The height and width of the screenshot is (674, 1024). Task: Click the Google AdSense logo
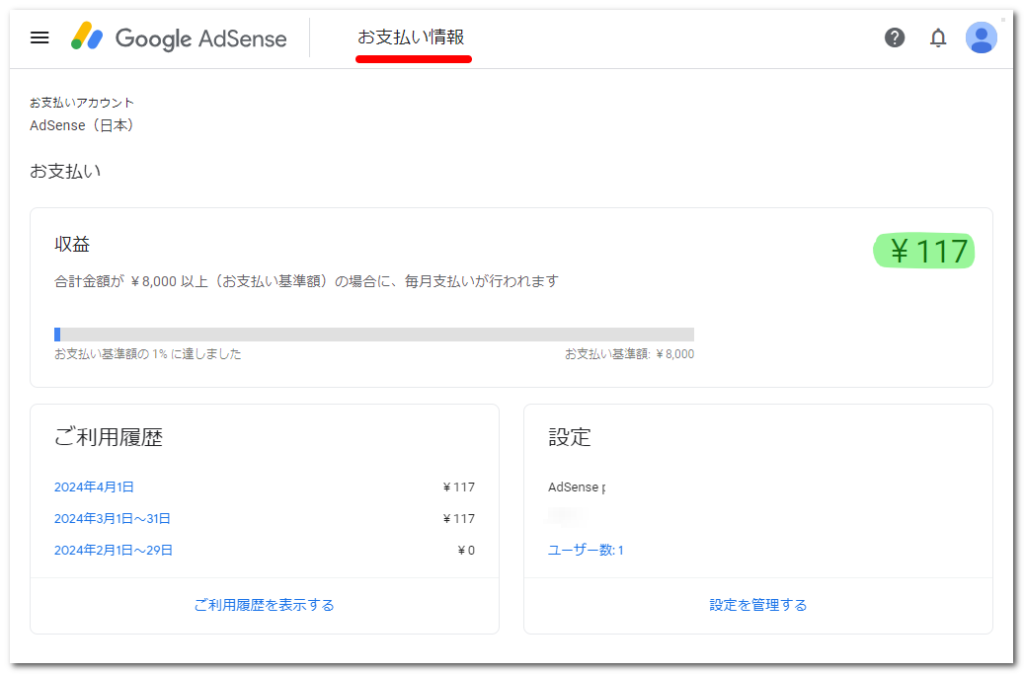(x=179, y=37)
